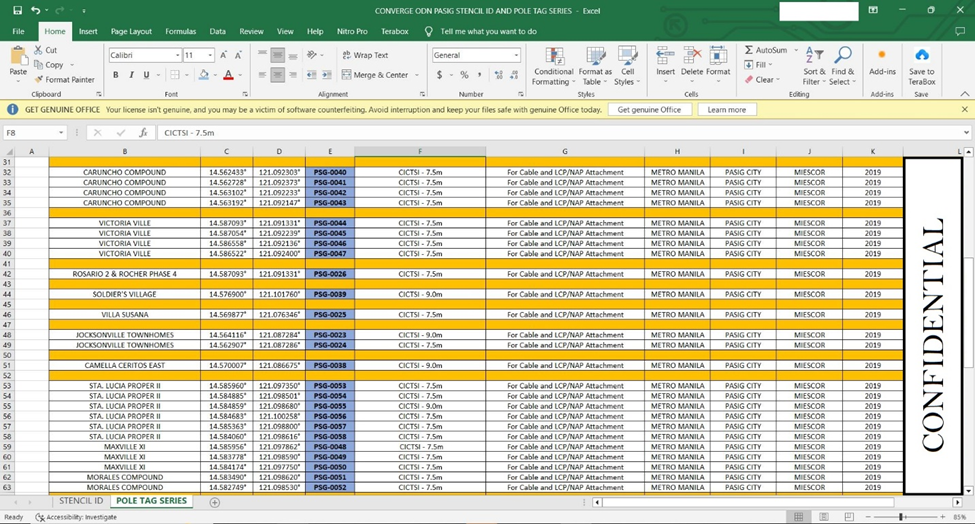Image resolution: width=975 pixels, height=524 pixels.
Task: Open the Formulas ribbon tab
Action: [180, 31]
